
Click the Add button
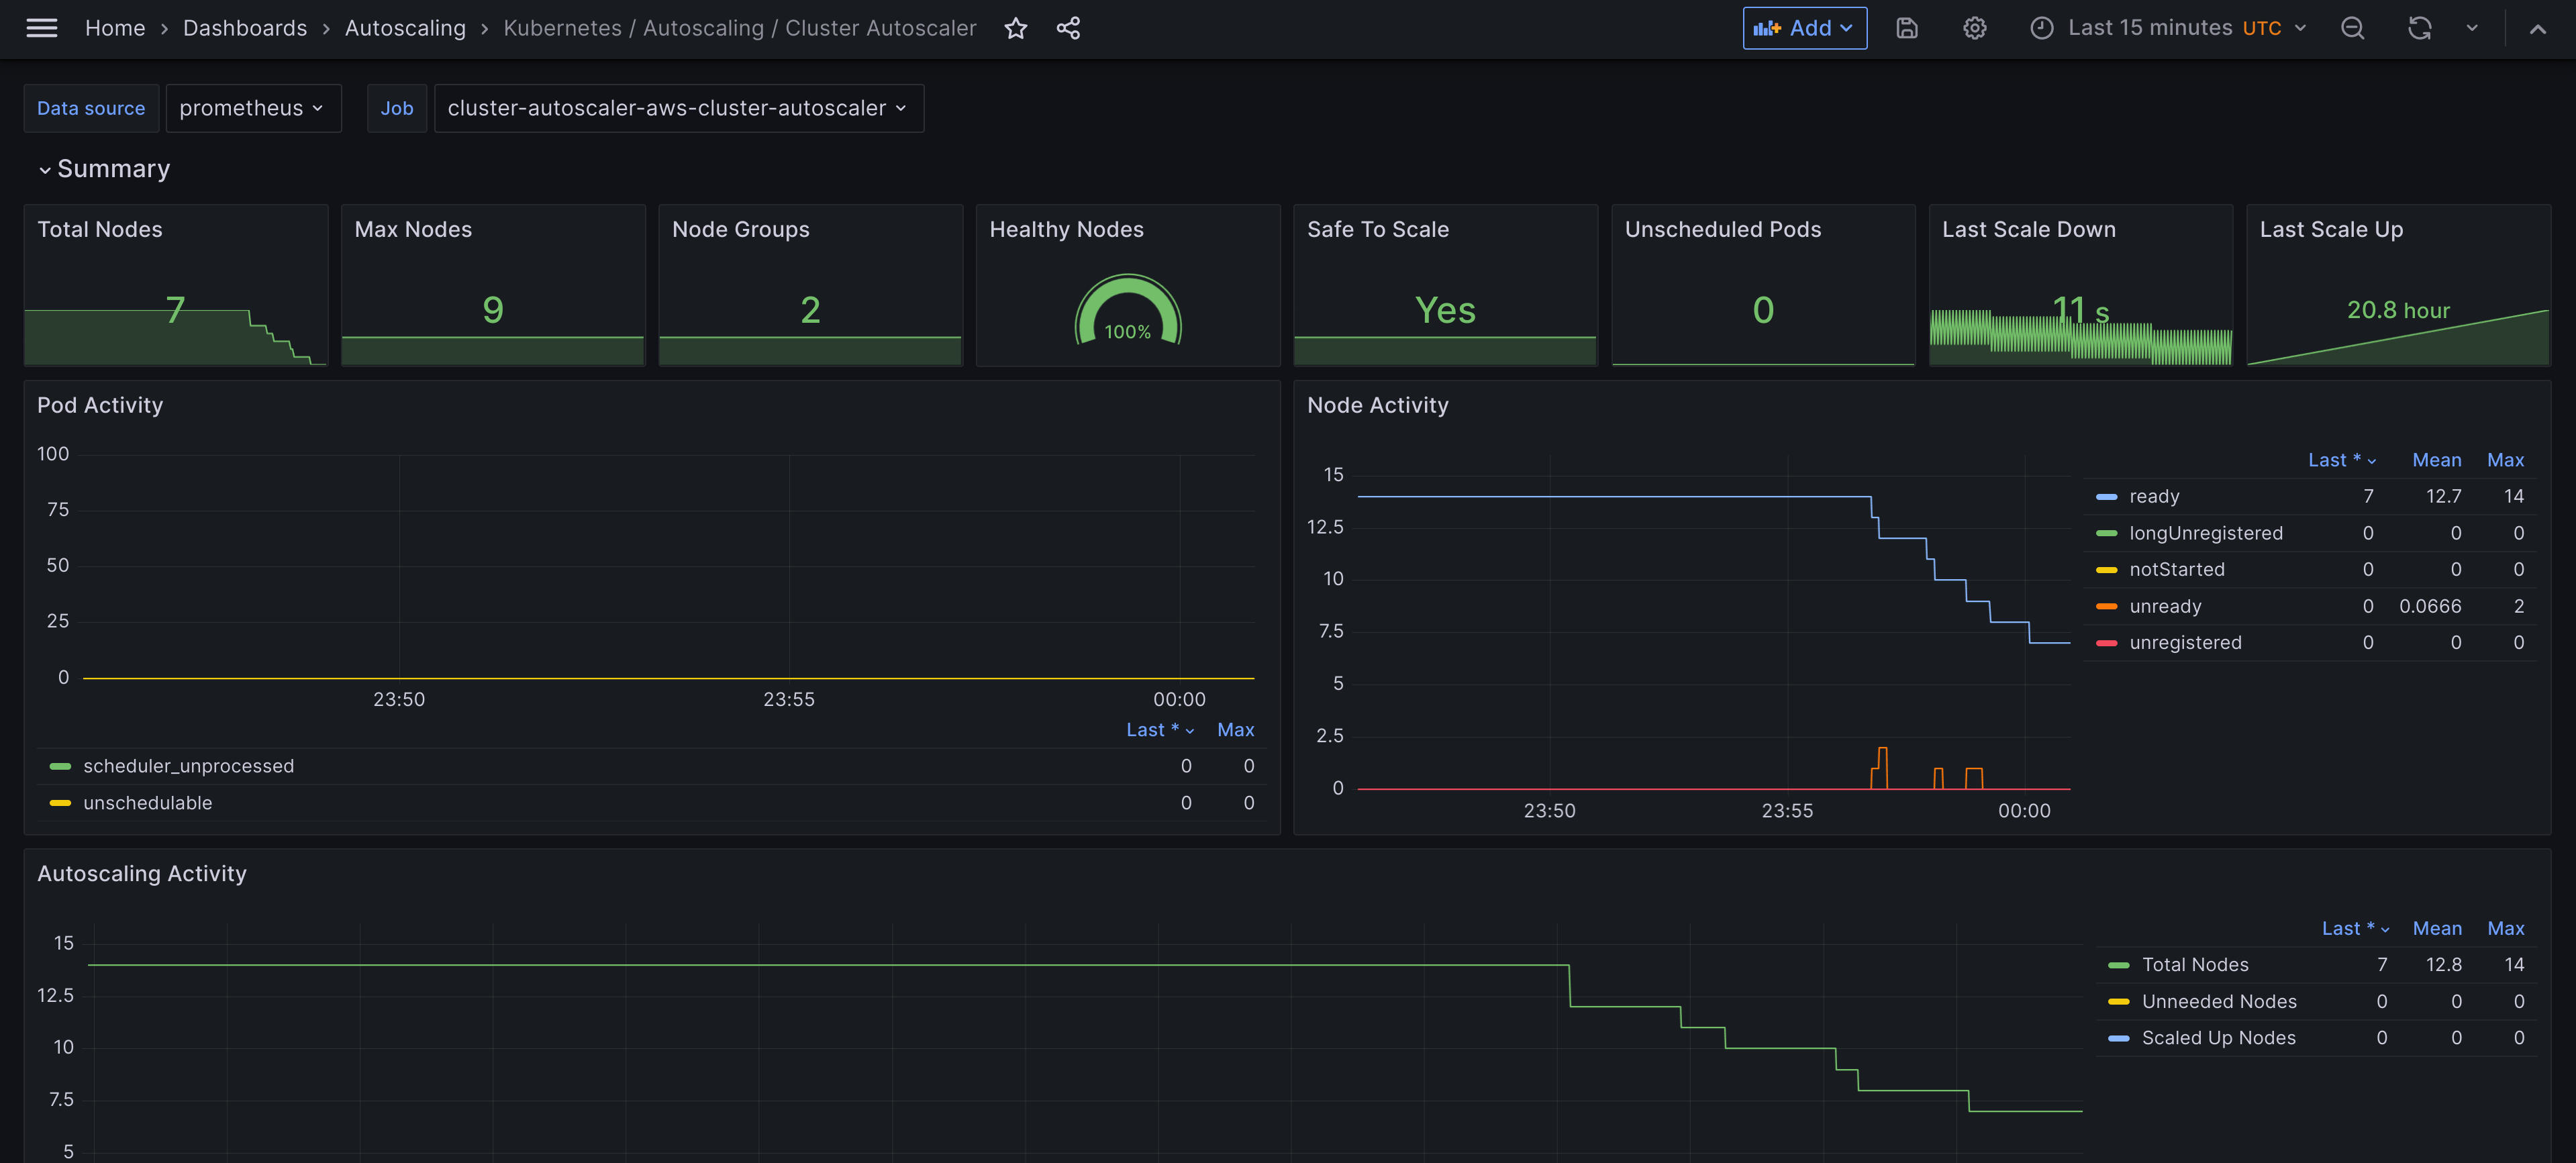tap(1804, 28)
